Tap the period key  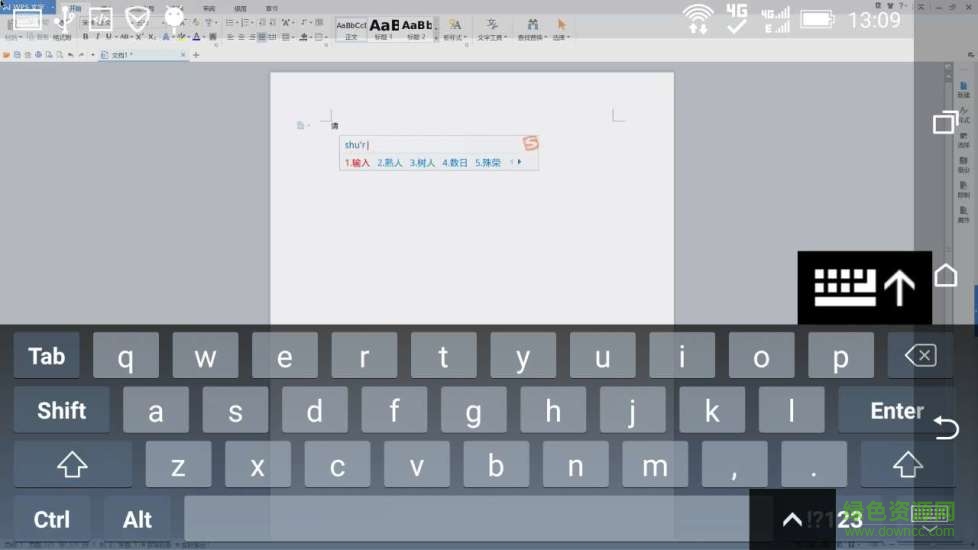pyautogui.click(x=814, y=465)
